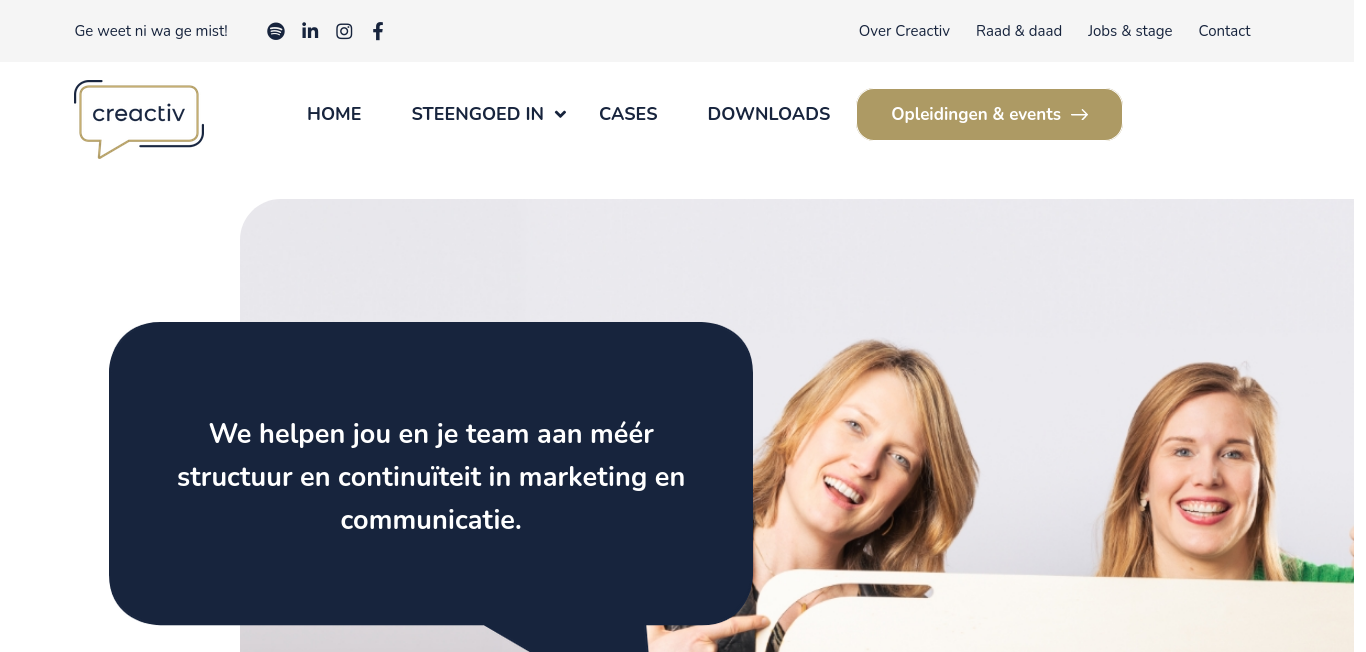Click the Ge weet ni wa ge mist text

(x=151, y=31)
